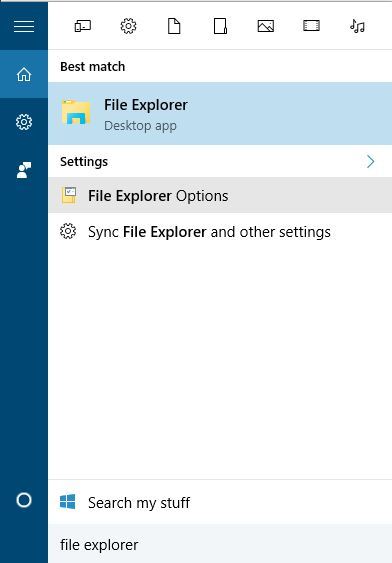The height and width of the screenshot is (563, 392).
Task: Filter results by Folders icon
Action: point(220,26)
